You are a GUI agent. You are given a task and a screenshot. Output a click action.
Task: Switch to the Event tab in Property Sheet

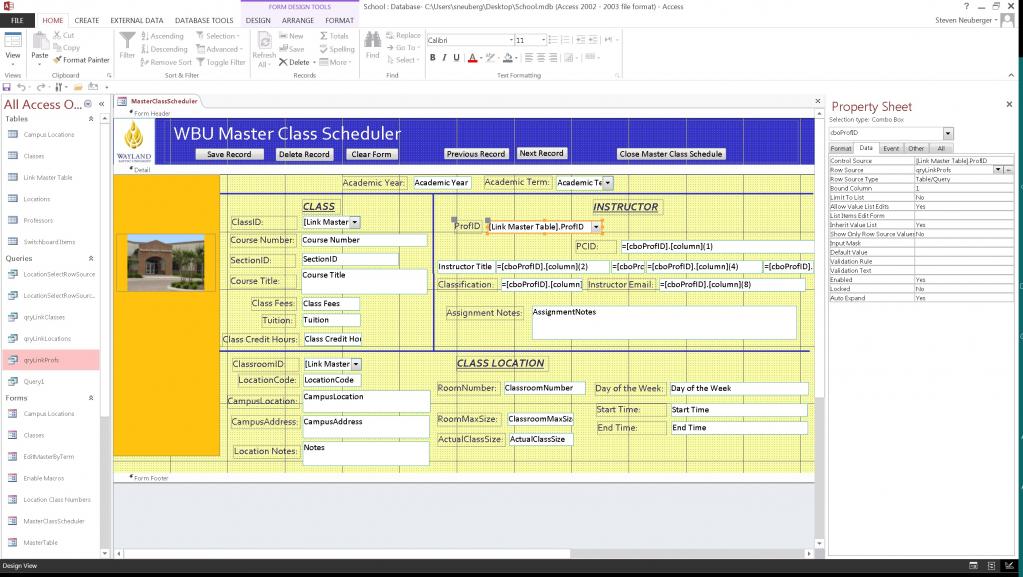[891, 149]
